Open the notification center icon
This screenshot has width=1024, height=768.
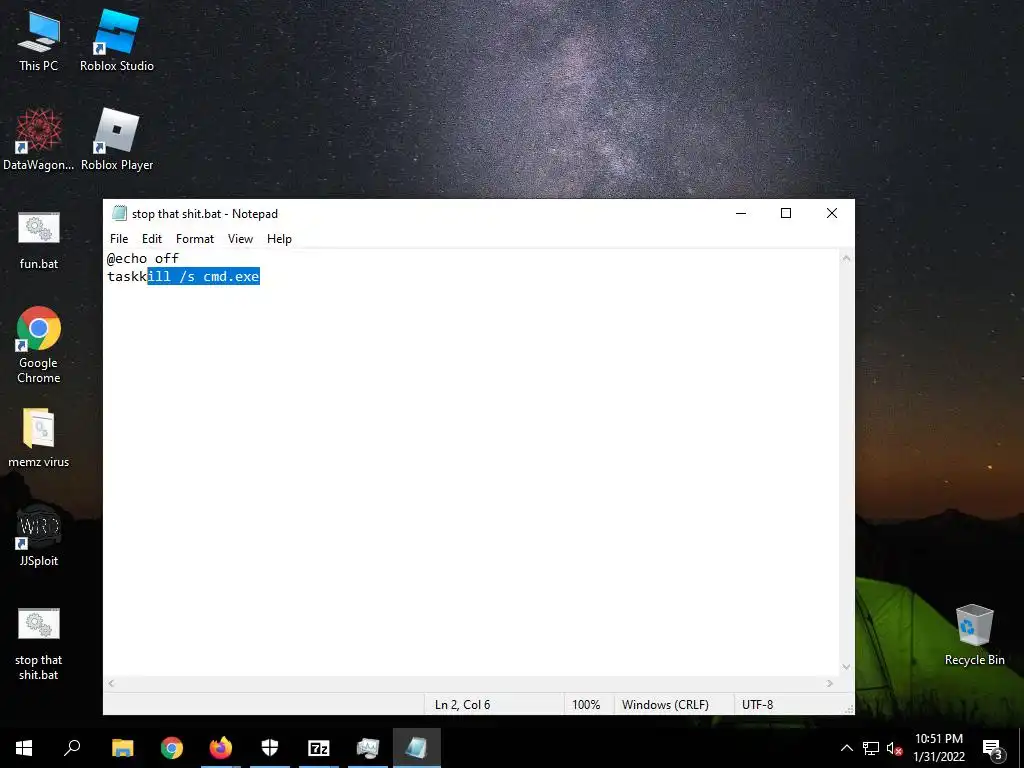pyautogui.click(x=992, y=749)
